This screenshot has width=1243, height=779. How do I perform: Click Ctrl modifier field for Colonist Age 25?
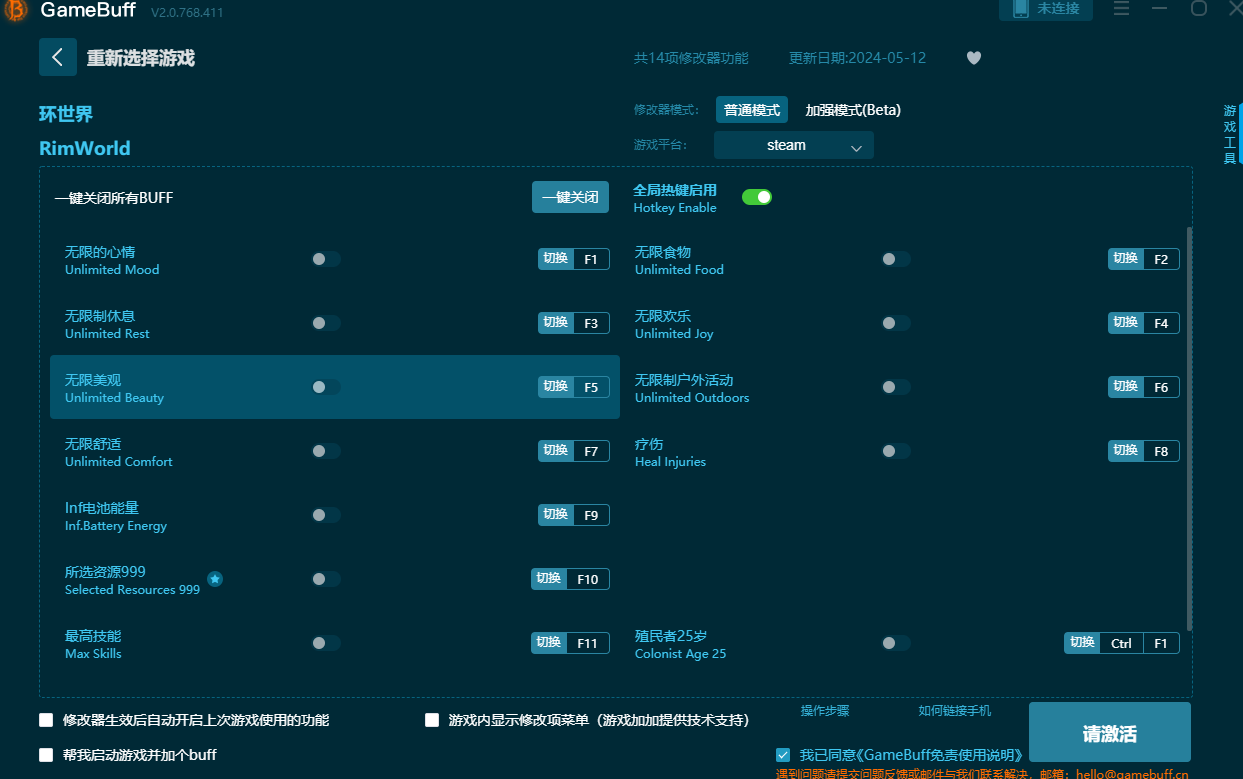coord(1121,643)
